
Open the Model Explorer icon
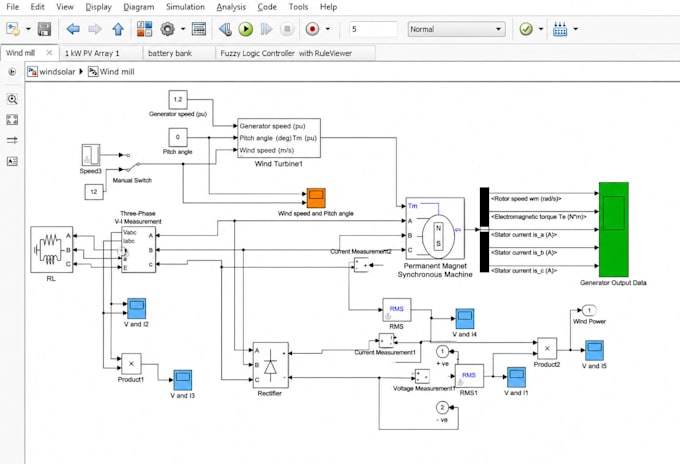click(199, 29)
